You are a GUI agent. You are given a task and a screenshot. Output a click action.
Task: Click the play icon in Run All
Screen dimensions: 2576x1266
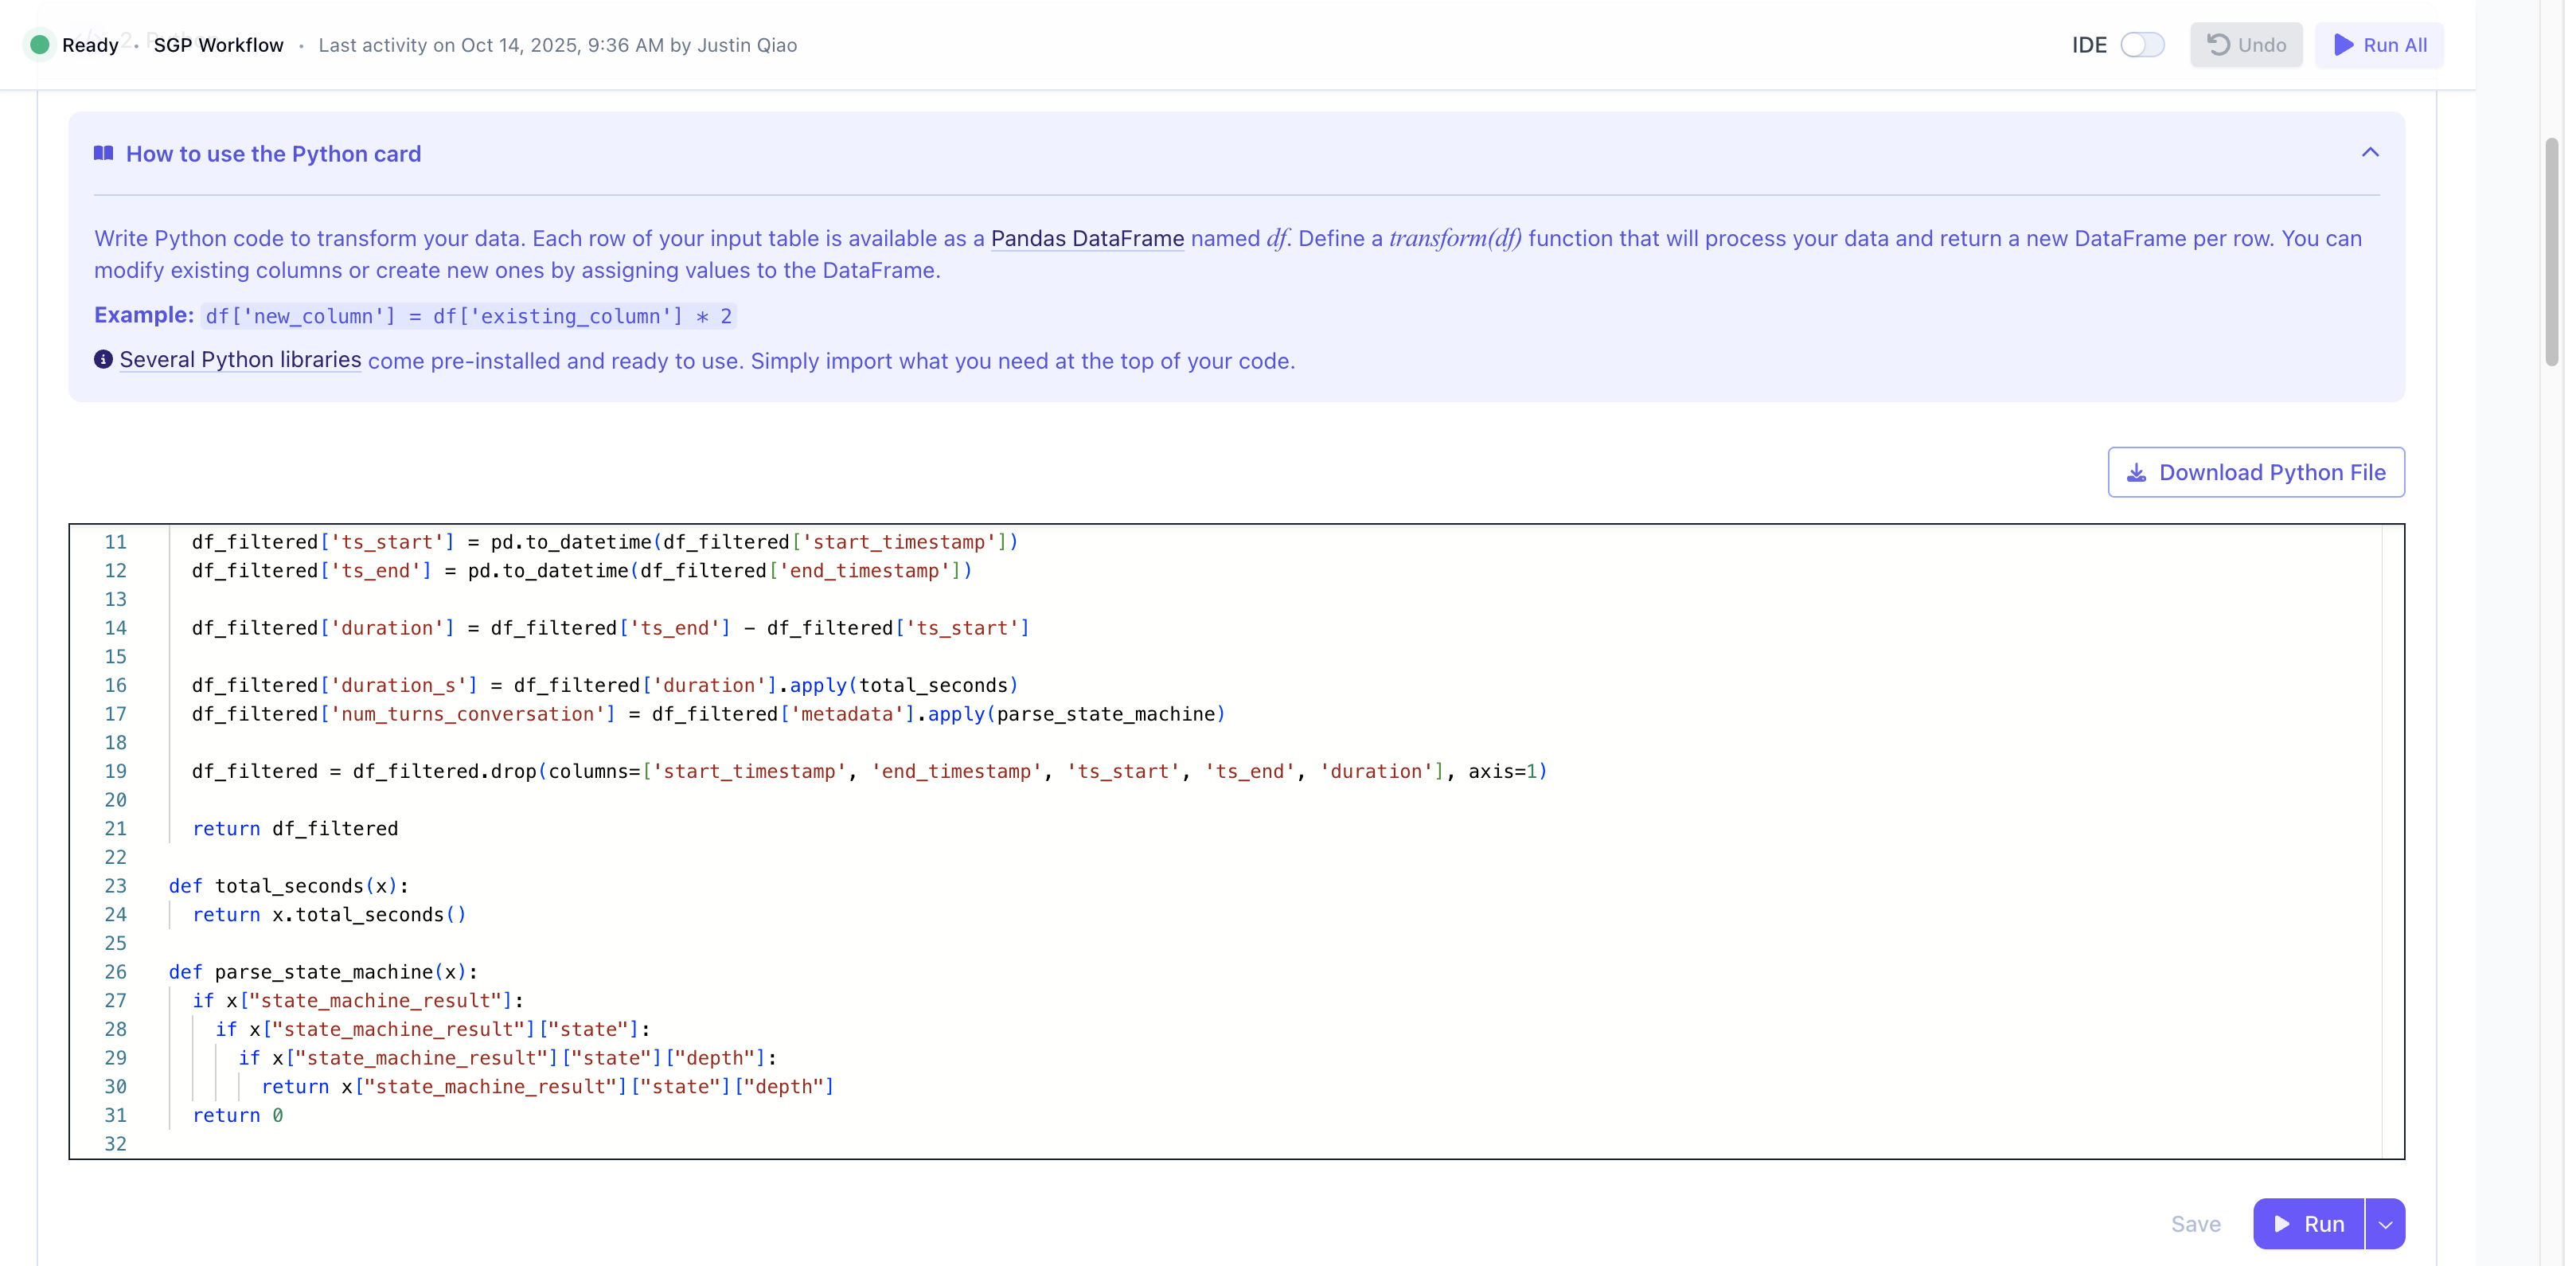pos(2343,45)
